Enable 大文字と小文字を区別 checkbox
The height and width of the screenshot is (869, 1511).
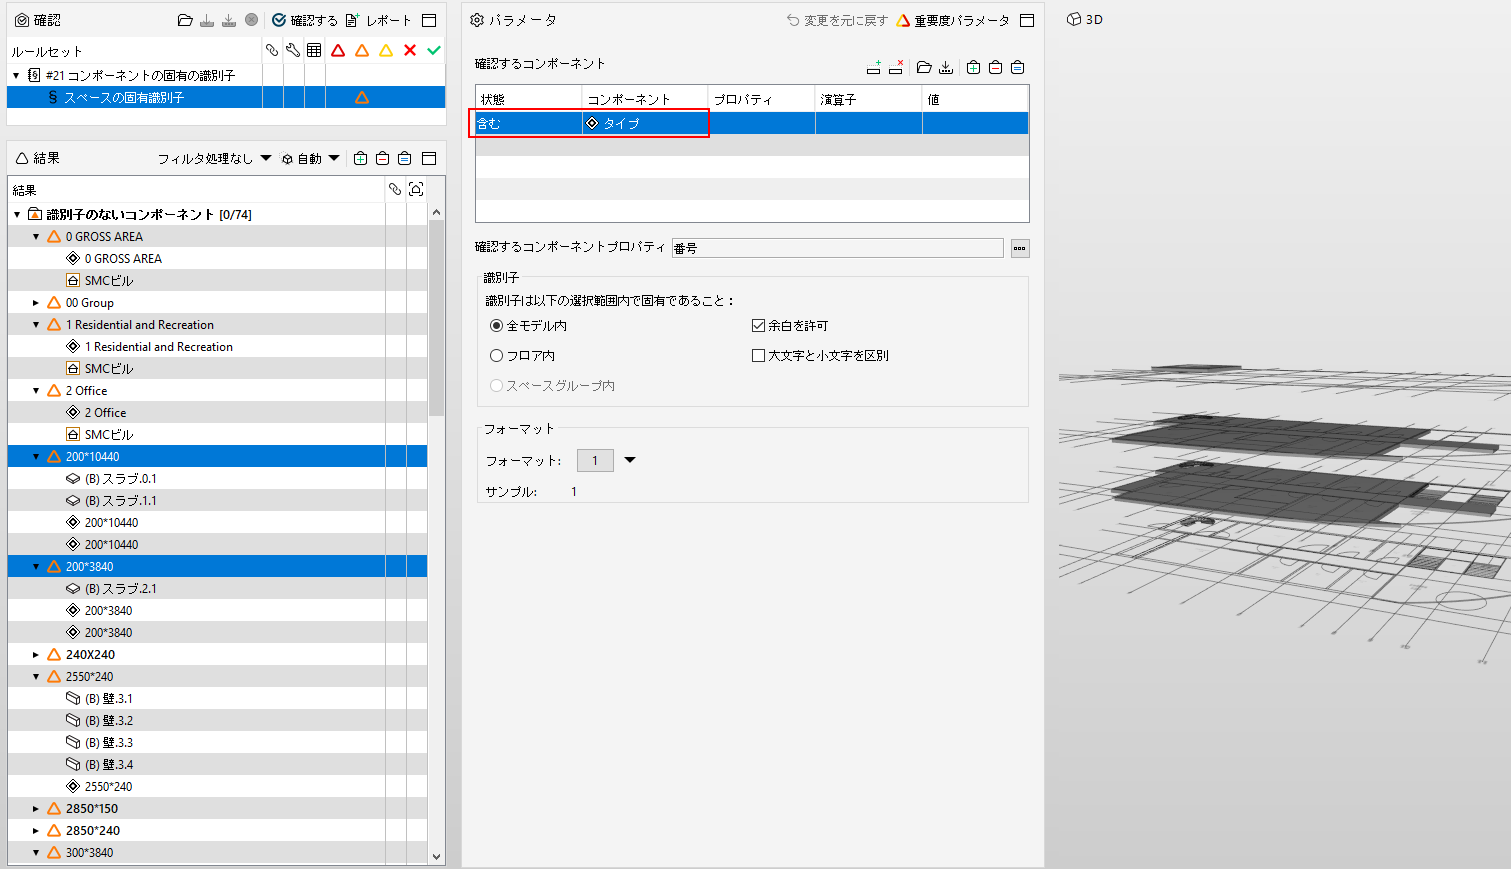[x=758, y=356]
